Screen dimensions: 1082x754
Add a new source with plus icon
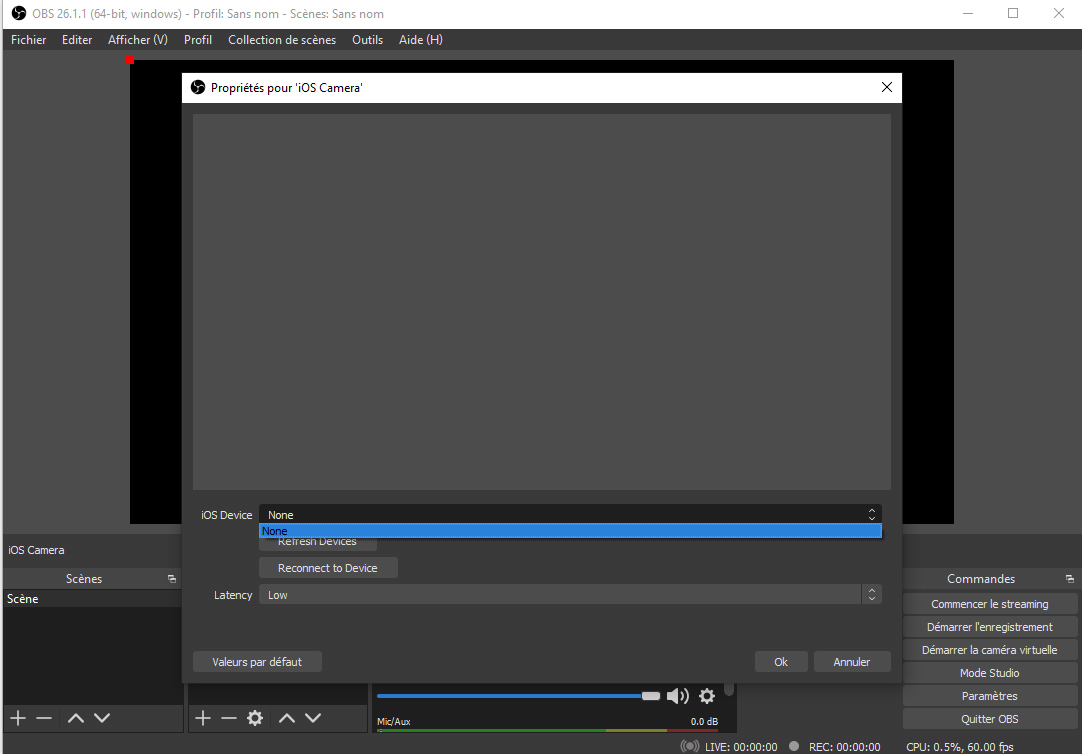[x=203, y=718]
